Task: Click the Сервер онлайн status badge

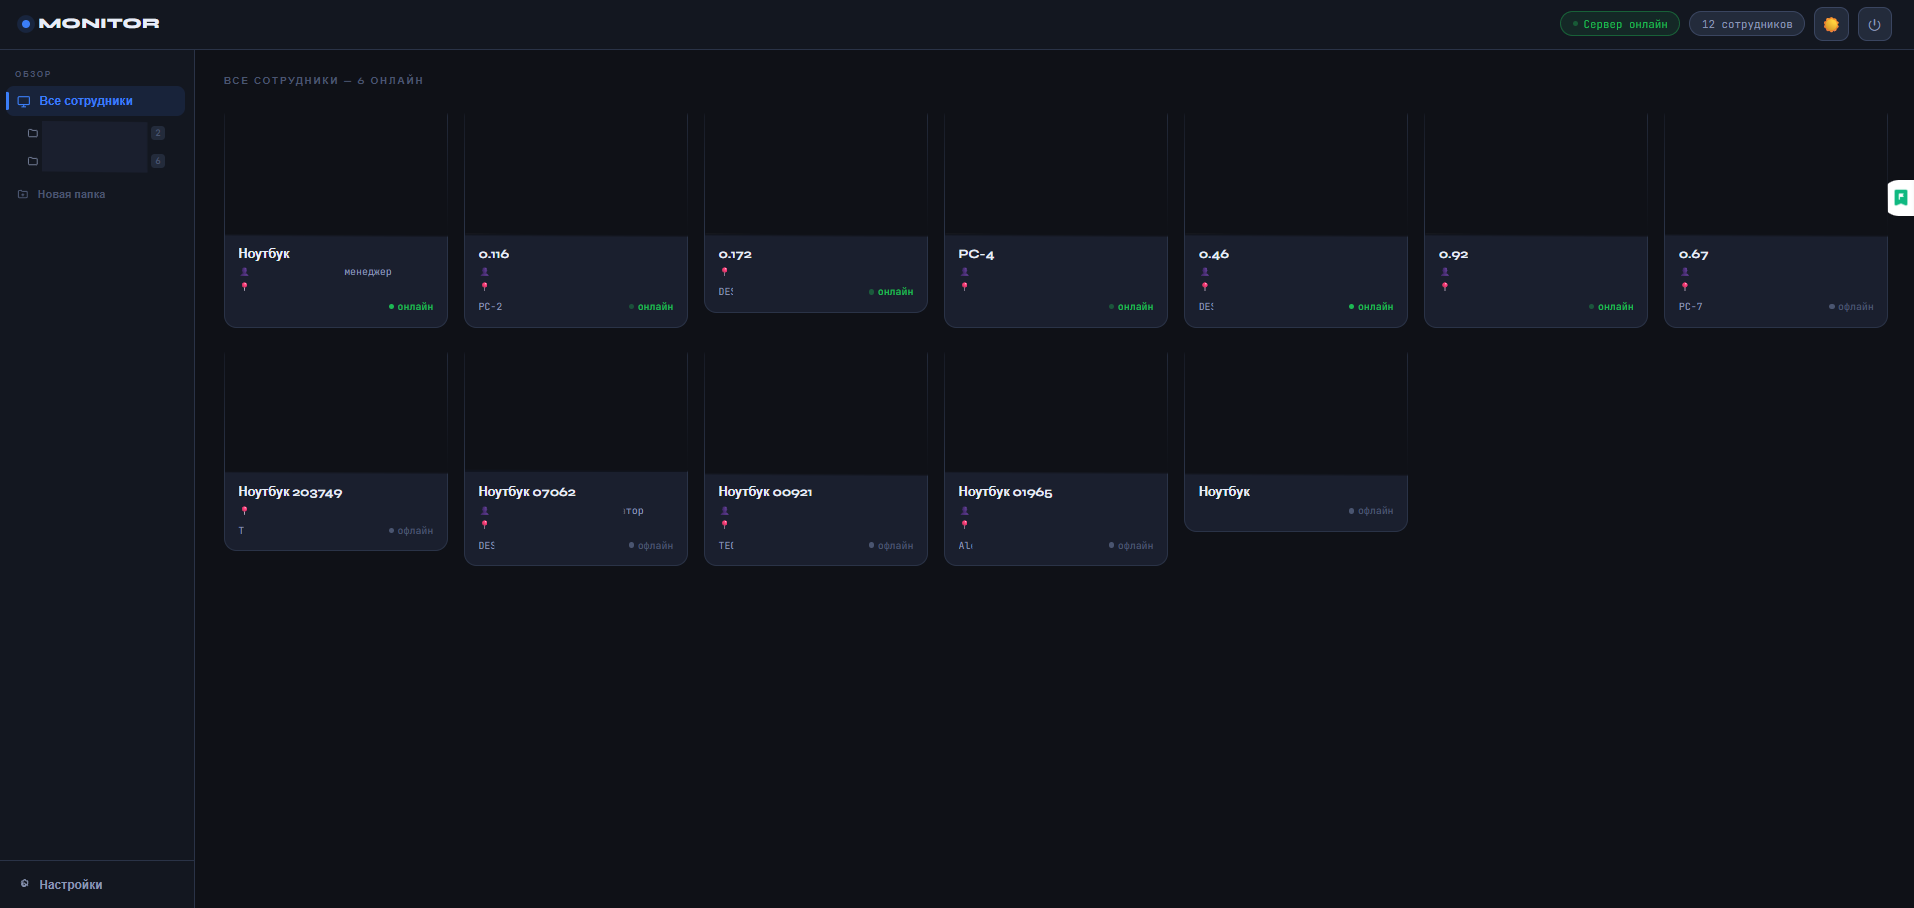Action: coord(1620,24)
